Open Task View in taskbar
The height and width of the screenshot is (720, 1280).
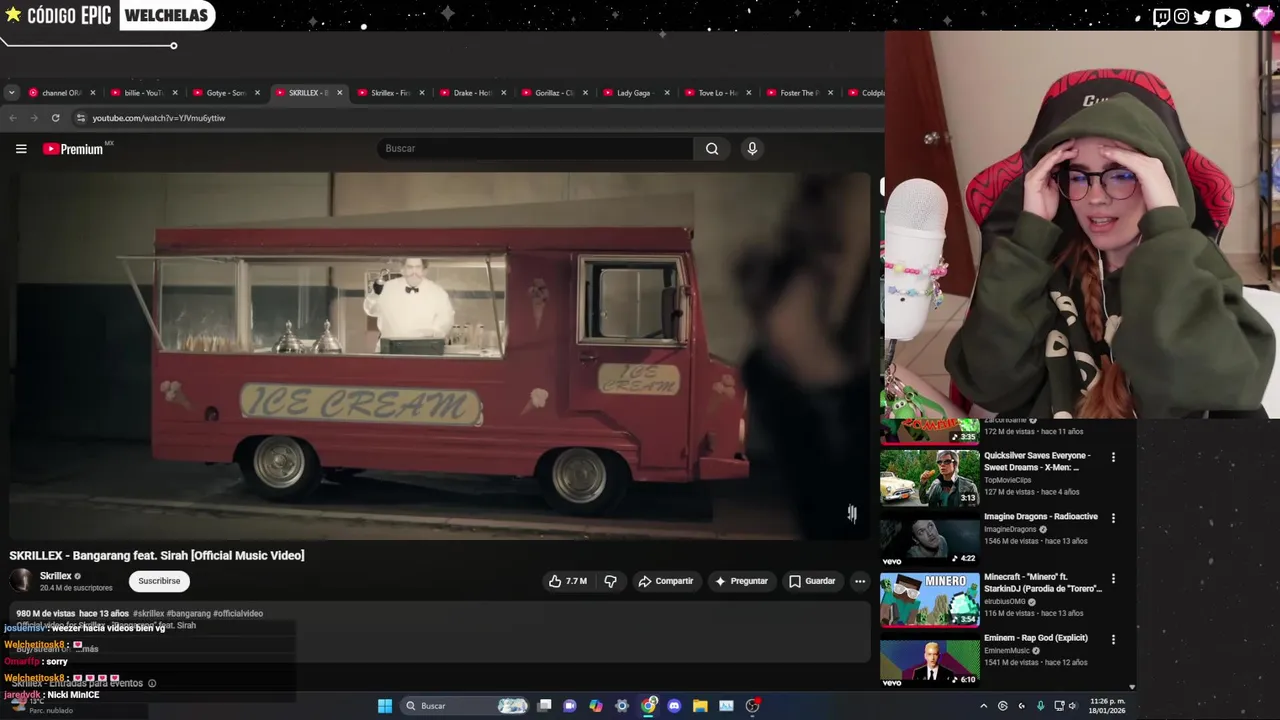tap(544, 706)
